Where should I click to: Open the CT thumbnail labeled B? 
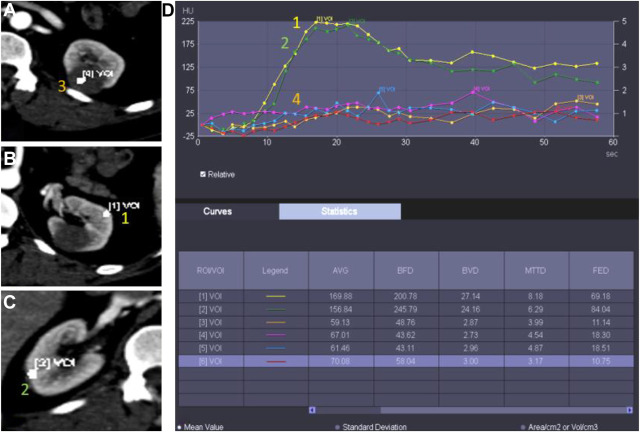tap(81, 216)
